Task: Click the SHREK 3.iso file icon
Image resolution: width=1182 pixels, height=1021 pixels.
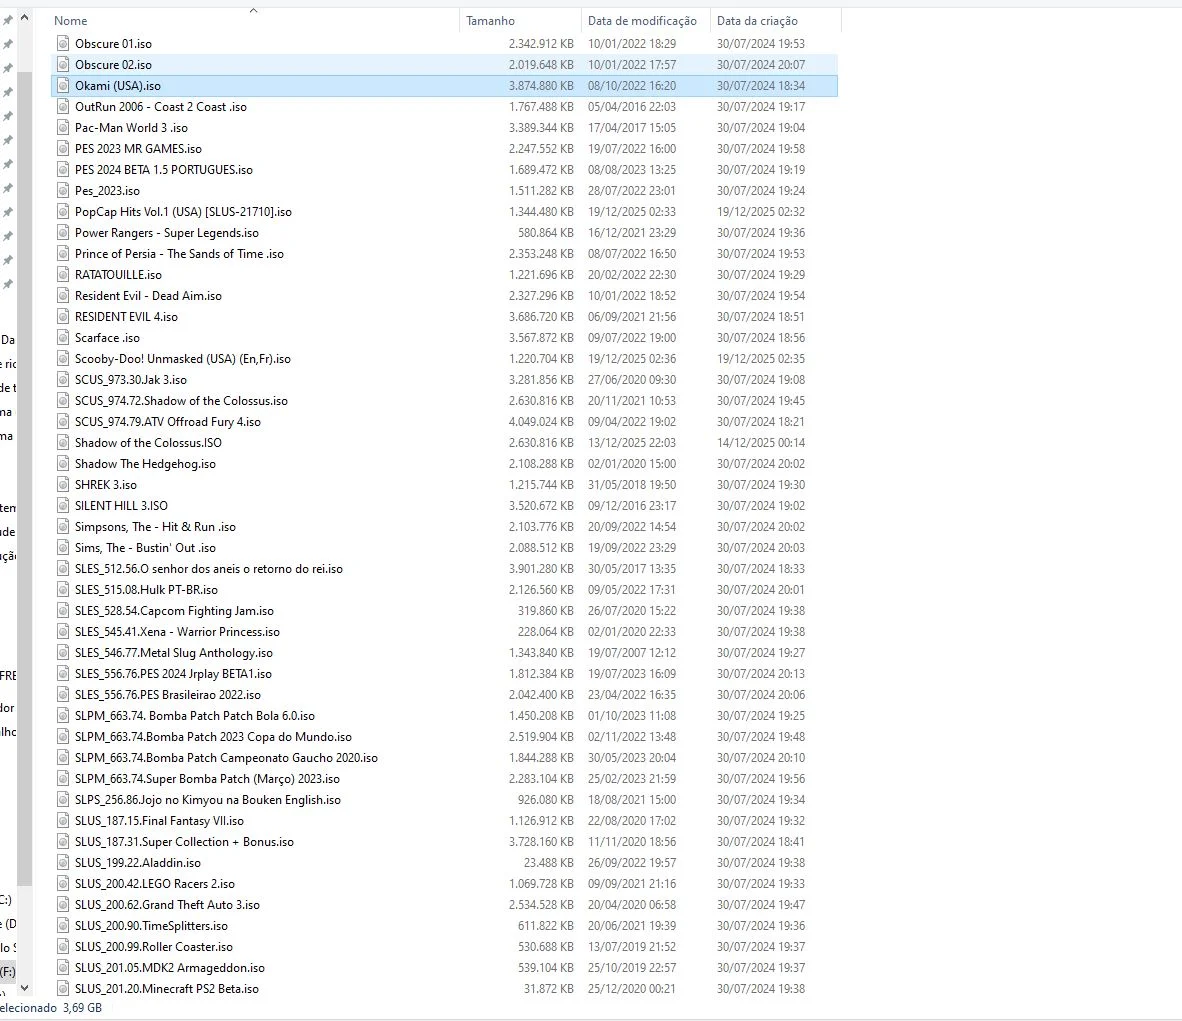Action: pos(63,485)
